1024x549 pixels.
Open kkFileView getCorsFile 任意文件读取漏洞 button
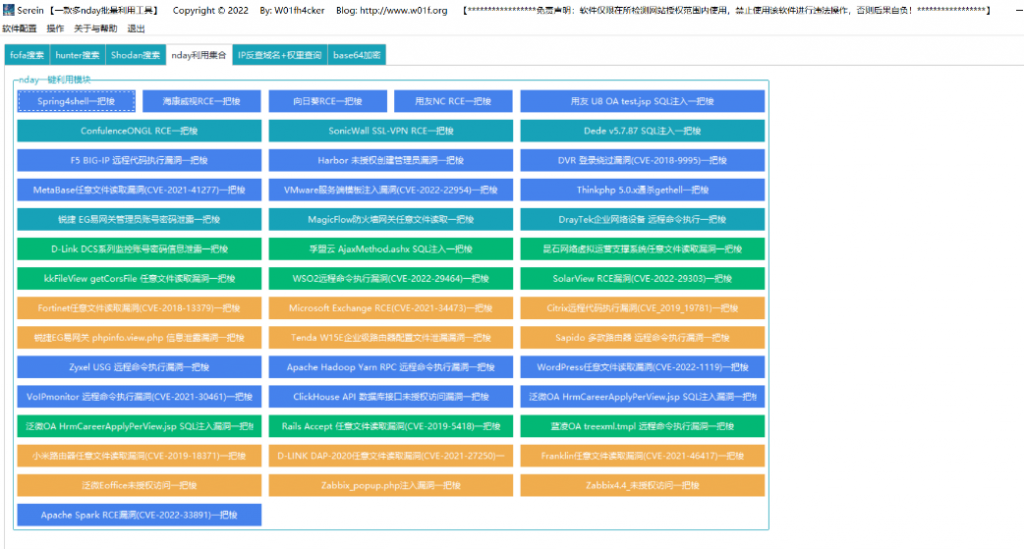(x=139, y=278)
